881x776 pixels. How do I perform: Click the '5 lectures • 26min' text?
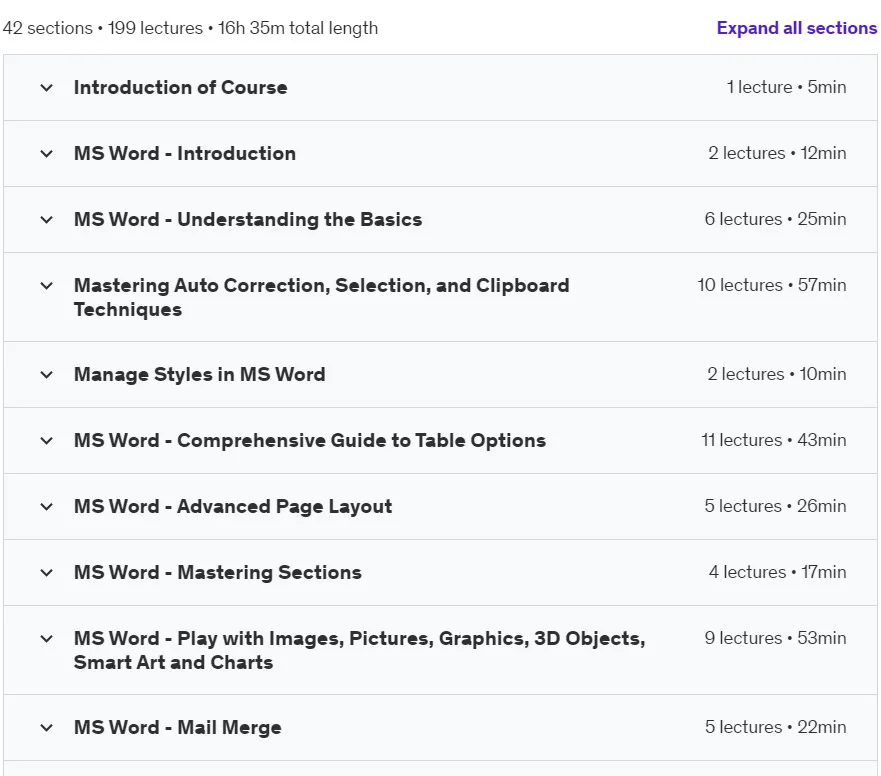[x=775, y=506]
